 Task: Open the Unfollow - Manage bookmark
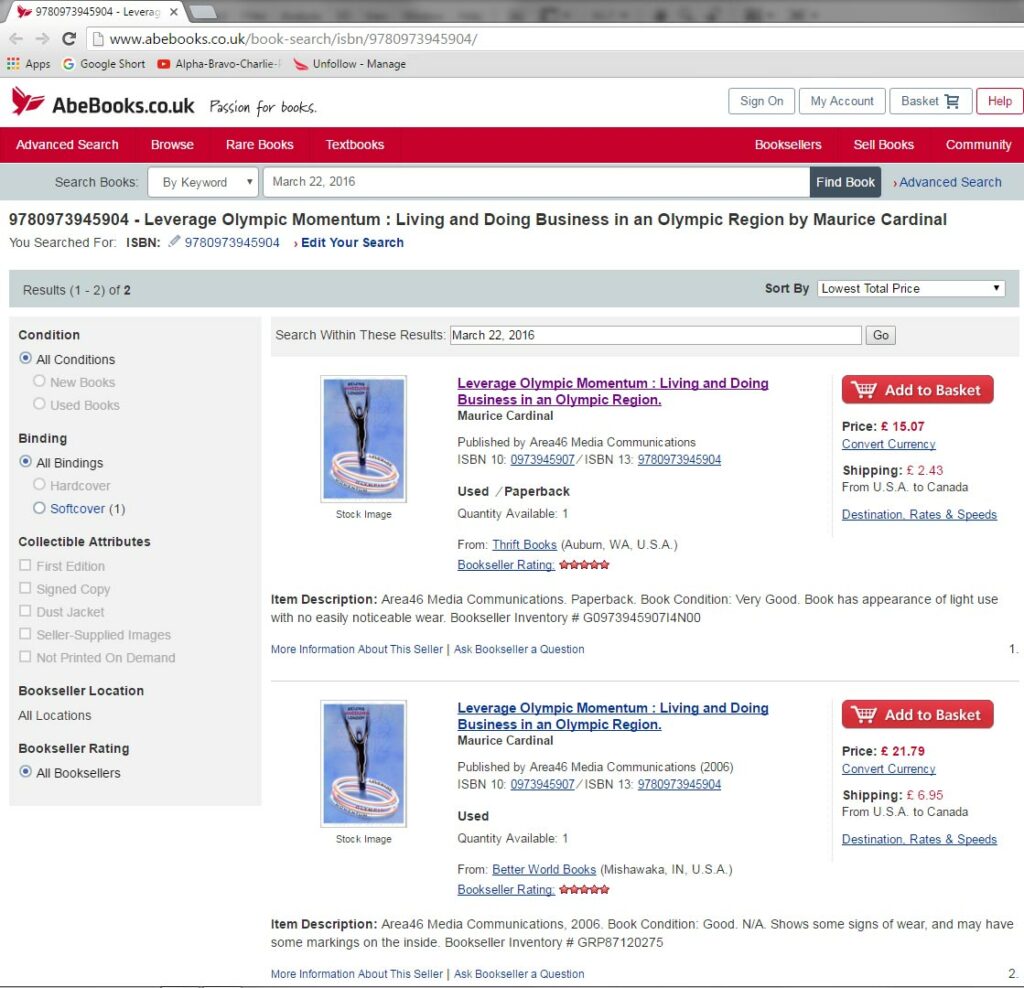click(x=350, y=63)
